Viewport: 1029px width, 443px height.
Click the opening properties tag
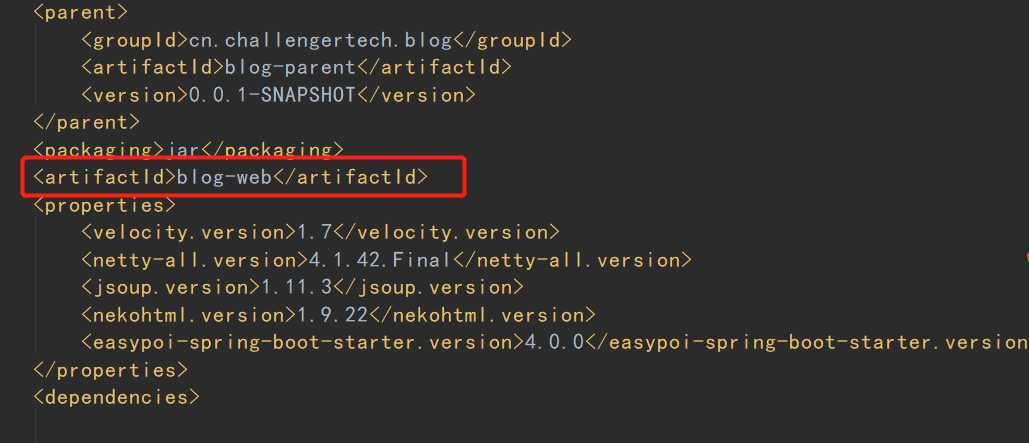[x=104, y=205]
